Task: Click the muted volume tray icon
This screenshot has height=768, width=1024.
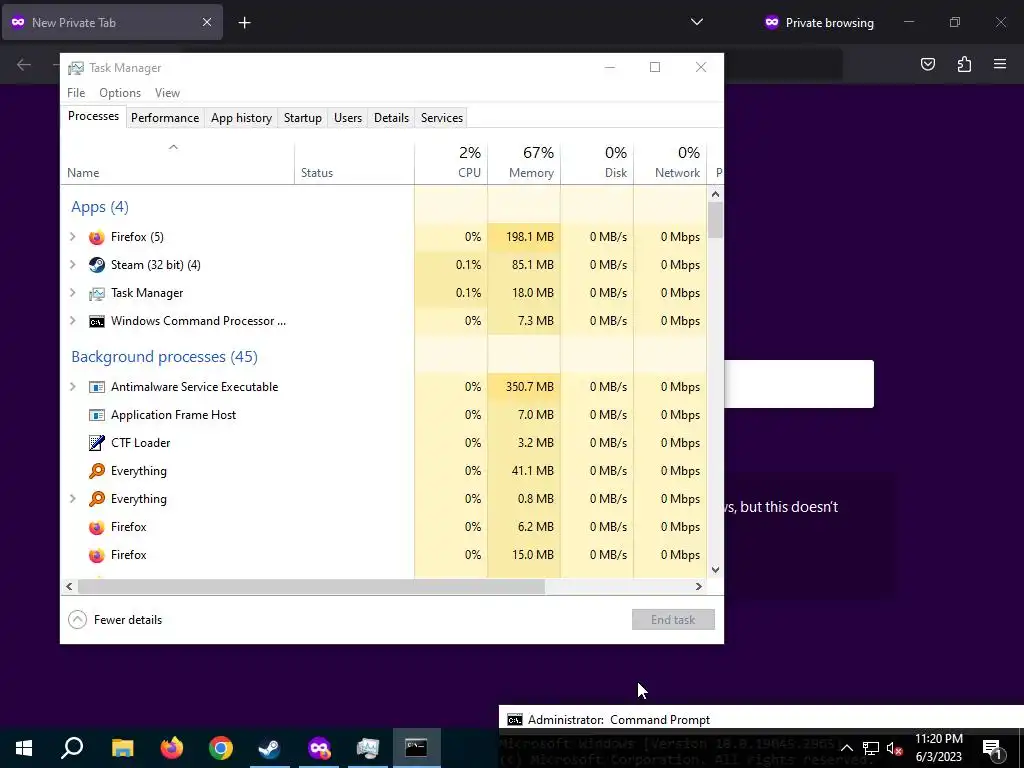Action: click(x=894, y=748)
